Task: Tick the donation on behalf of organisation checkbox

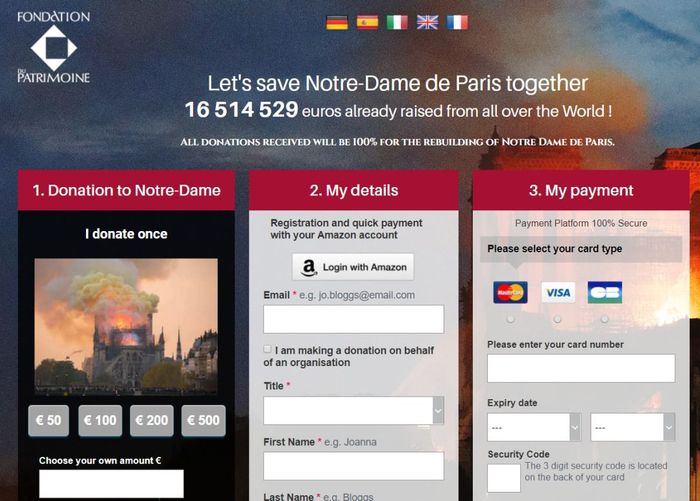Action: tap(267, 349)
